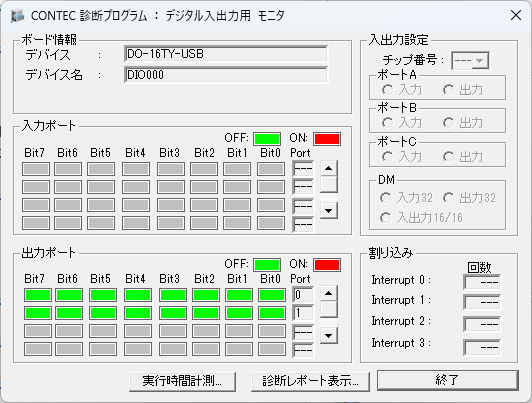Screen dimensions: 532x403
Task: Toggle output Port 1 Bit0 indicator
Action: click(271, 313)
